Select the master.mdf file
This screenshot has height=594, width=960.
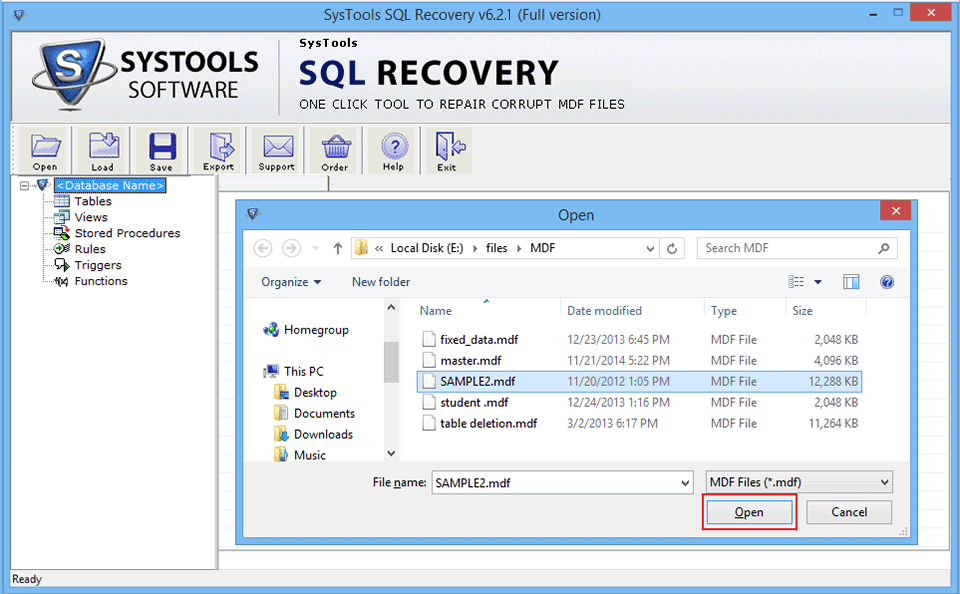tap(470, 360)
